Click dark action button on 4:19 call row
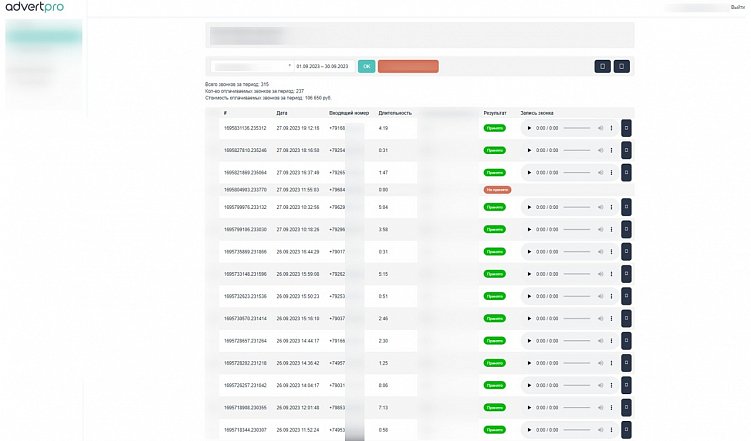Image resolution: width=751 pixels, height=441 pixels. coord(626,128)
